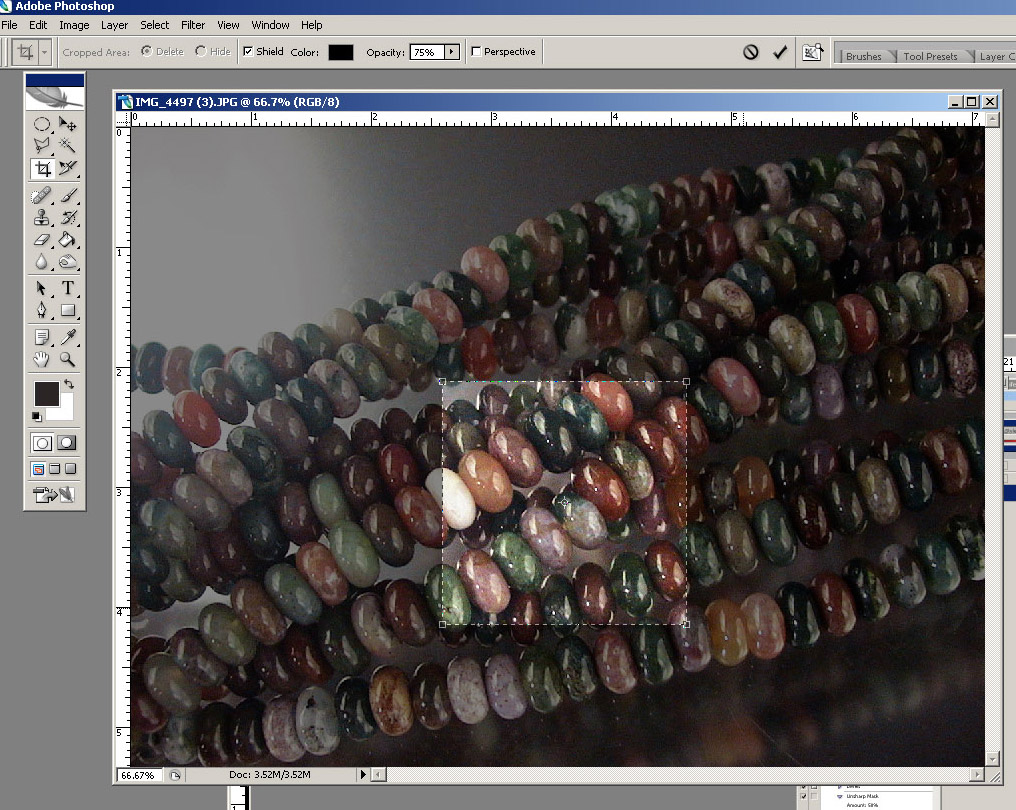Open the Select menu

point(154,25)
